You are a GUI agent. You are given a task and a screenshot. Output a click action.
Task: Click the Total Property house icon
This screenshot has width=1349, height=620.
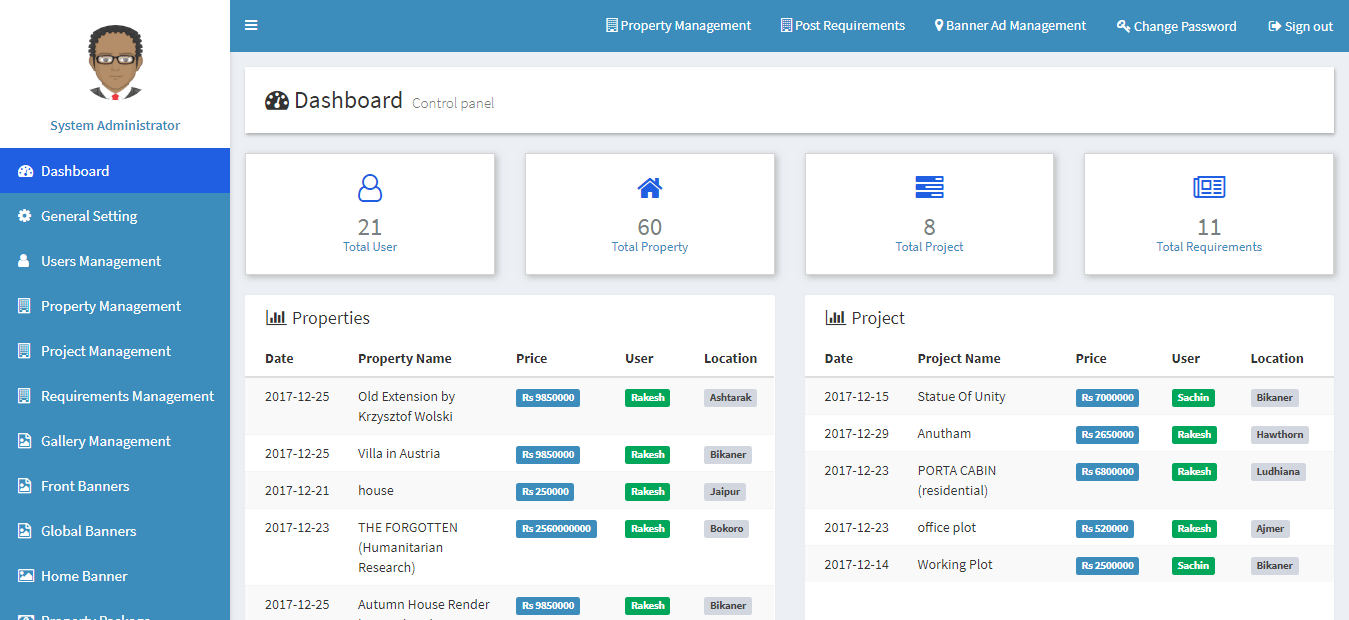650,188
